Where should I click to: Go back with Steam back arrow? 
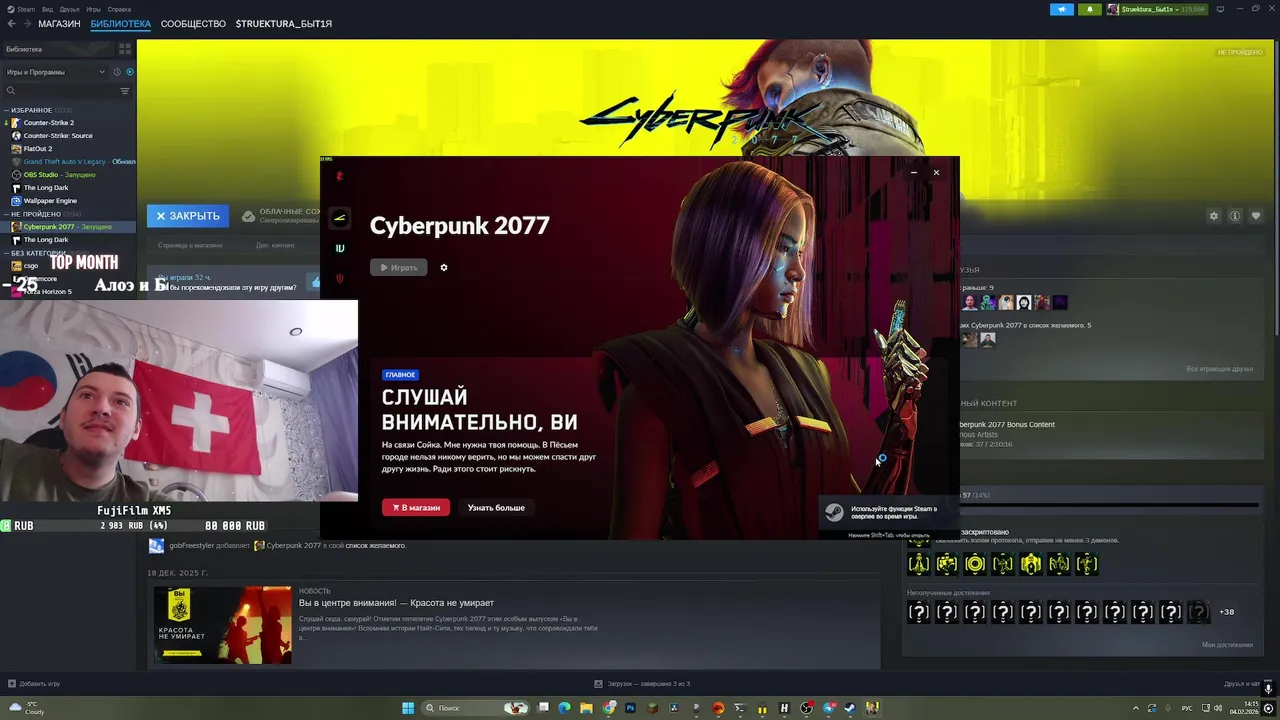point(10,24)
